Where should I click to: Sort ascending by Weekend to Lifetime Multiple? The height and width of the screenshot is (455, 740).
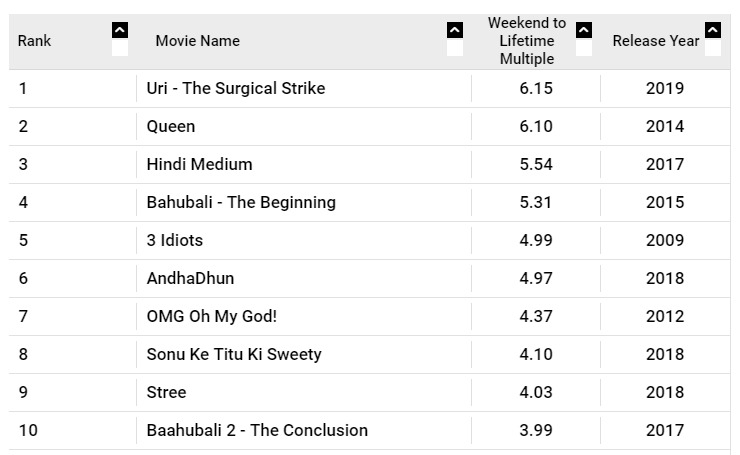[584, 31]
